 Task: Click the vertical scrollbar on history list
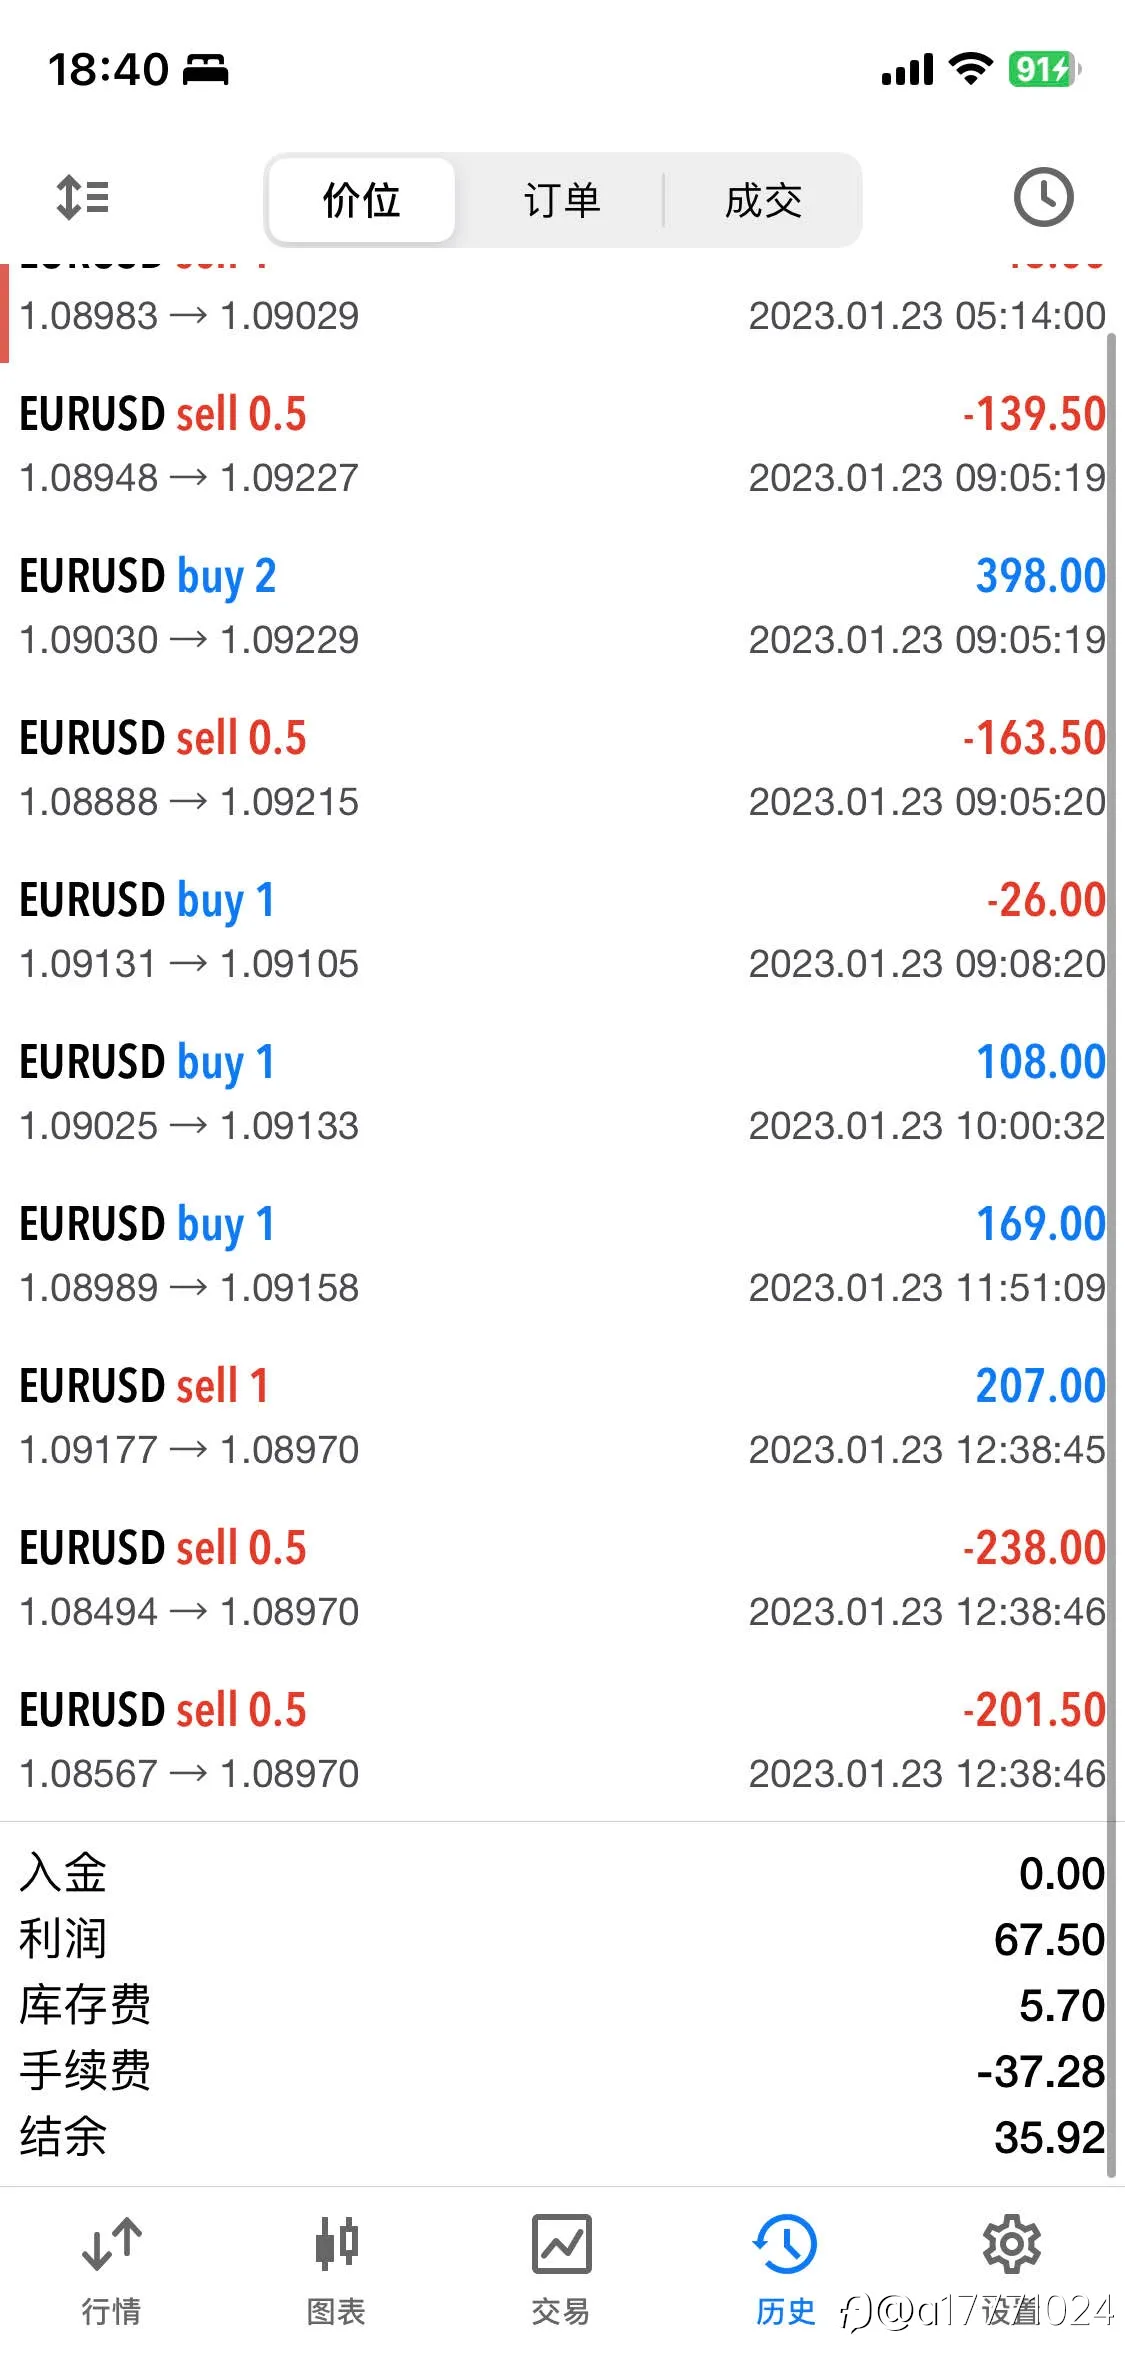tap(1111, 1255)
